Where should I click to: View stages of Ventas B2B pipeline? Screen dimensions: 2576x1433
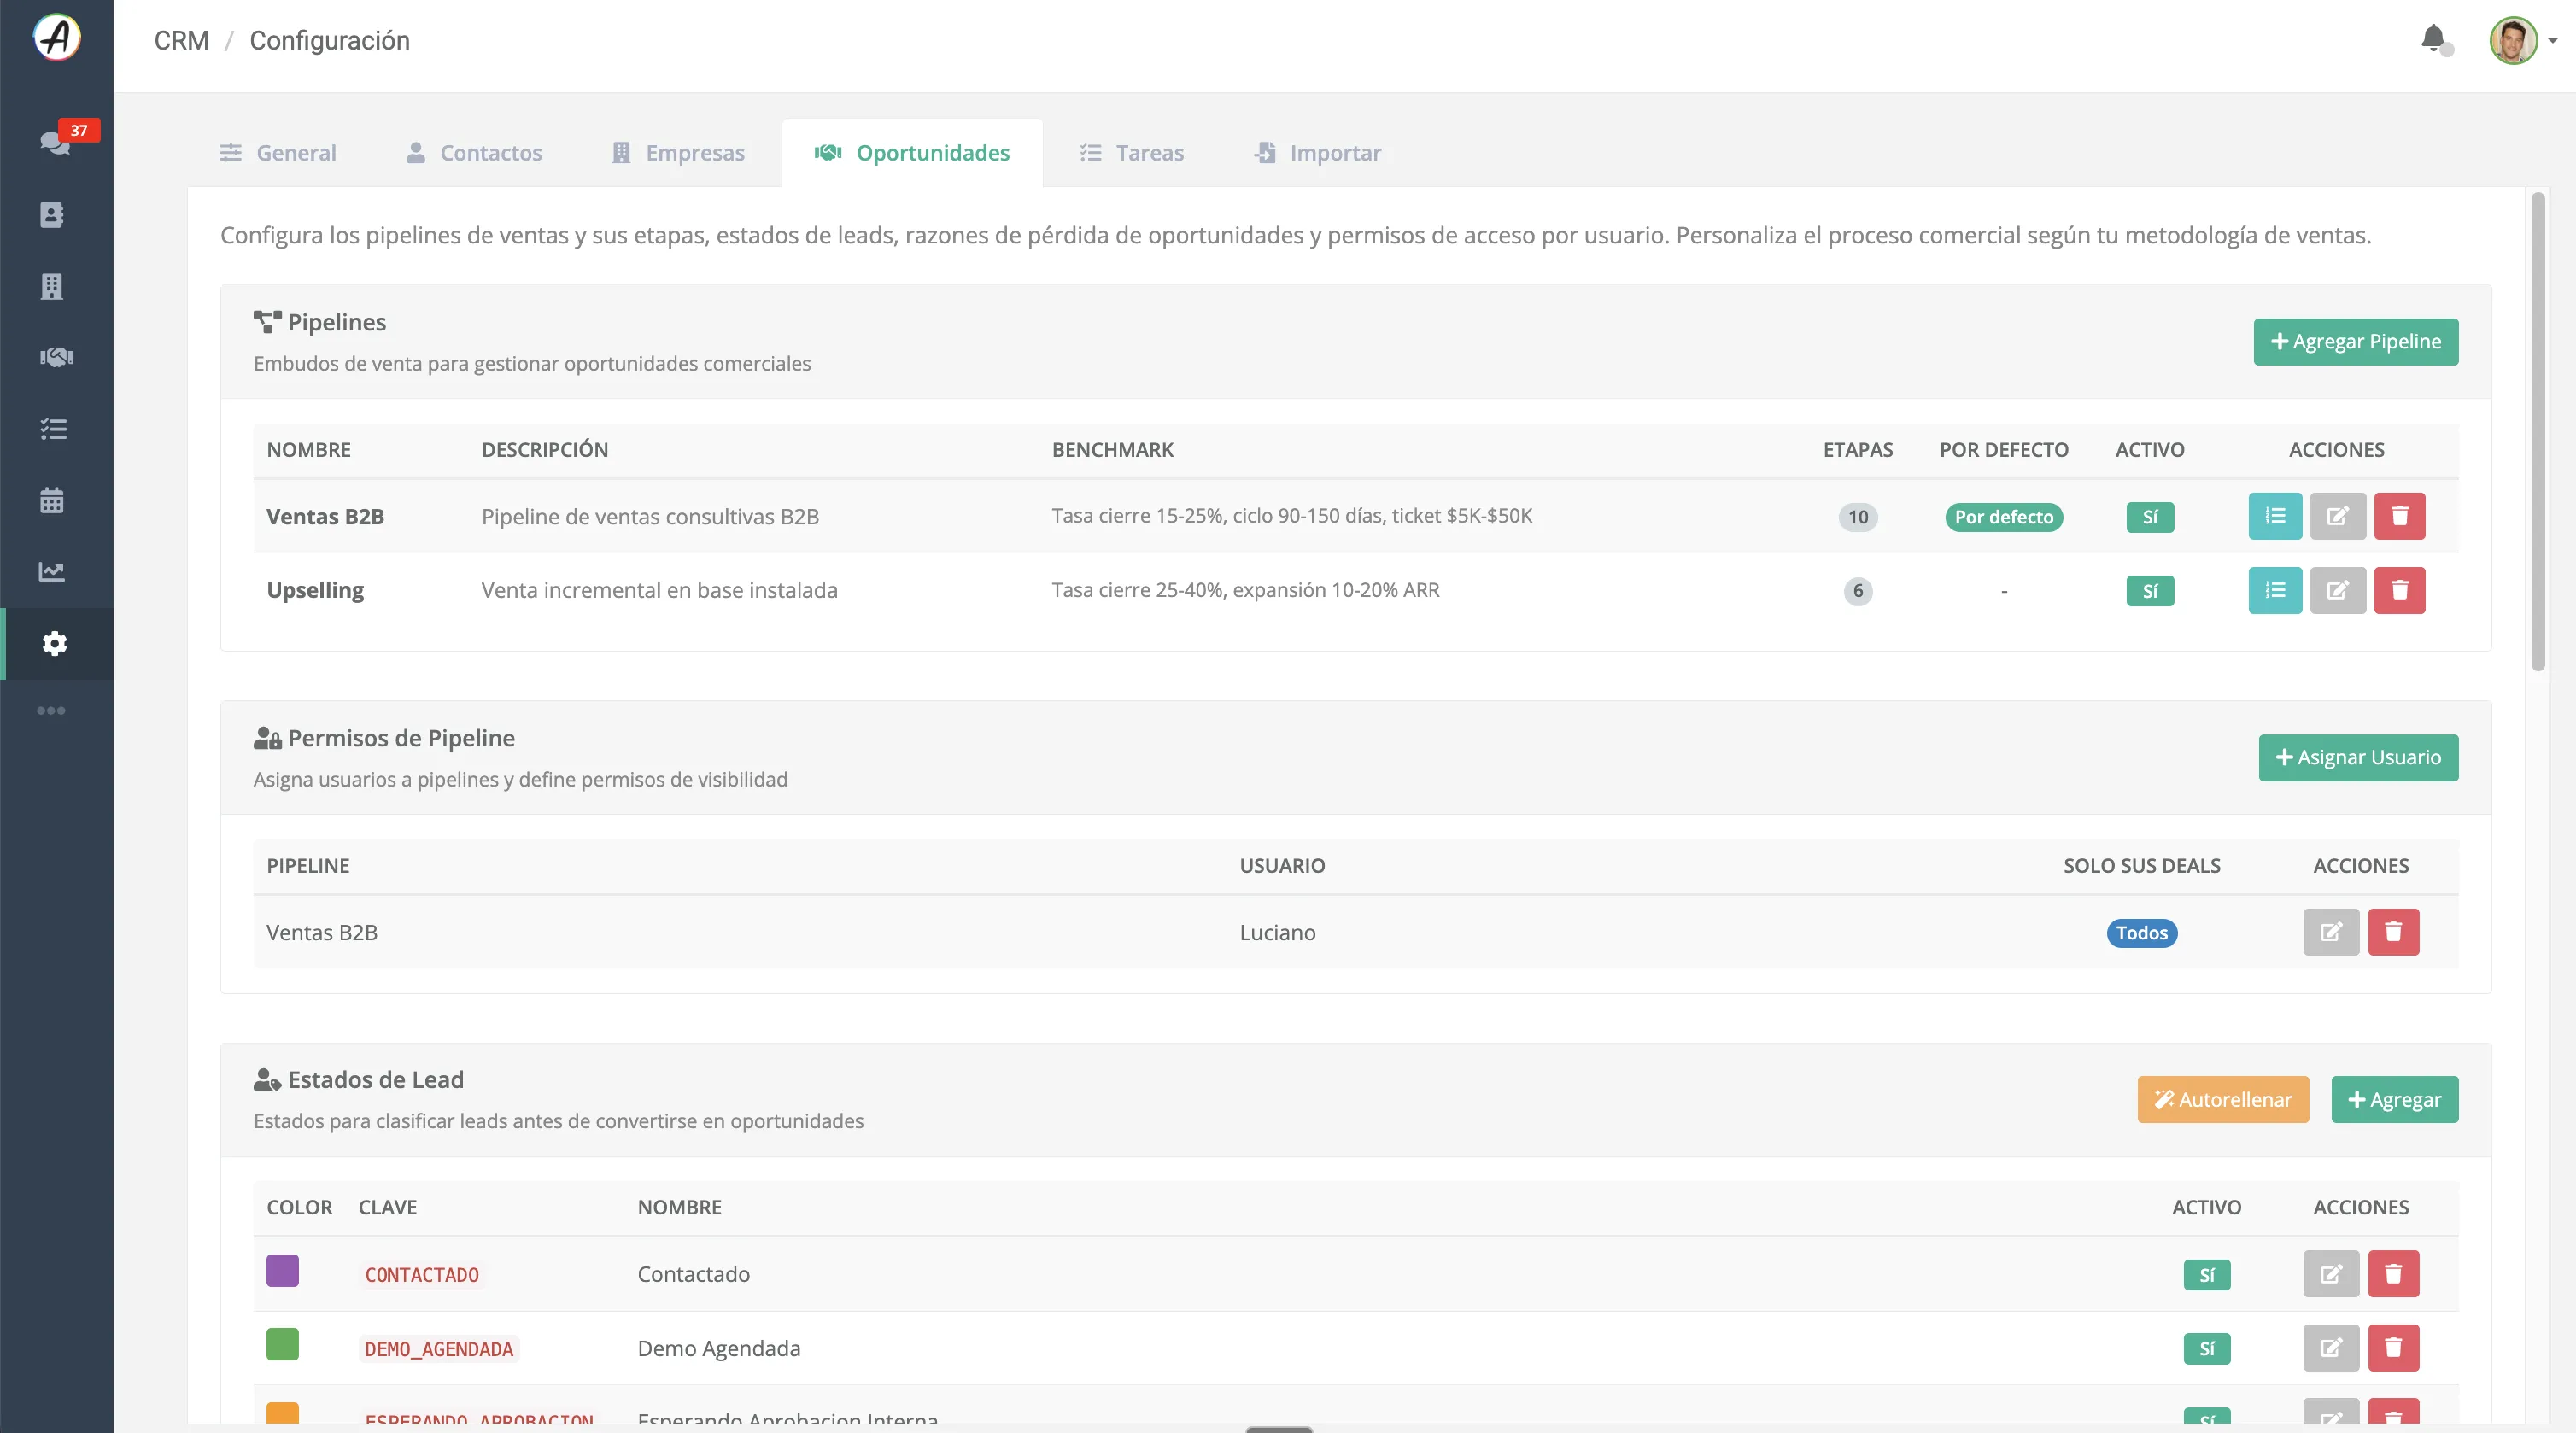coord(2275,516)
